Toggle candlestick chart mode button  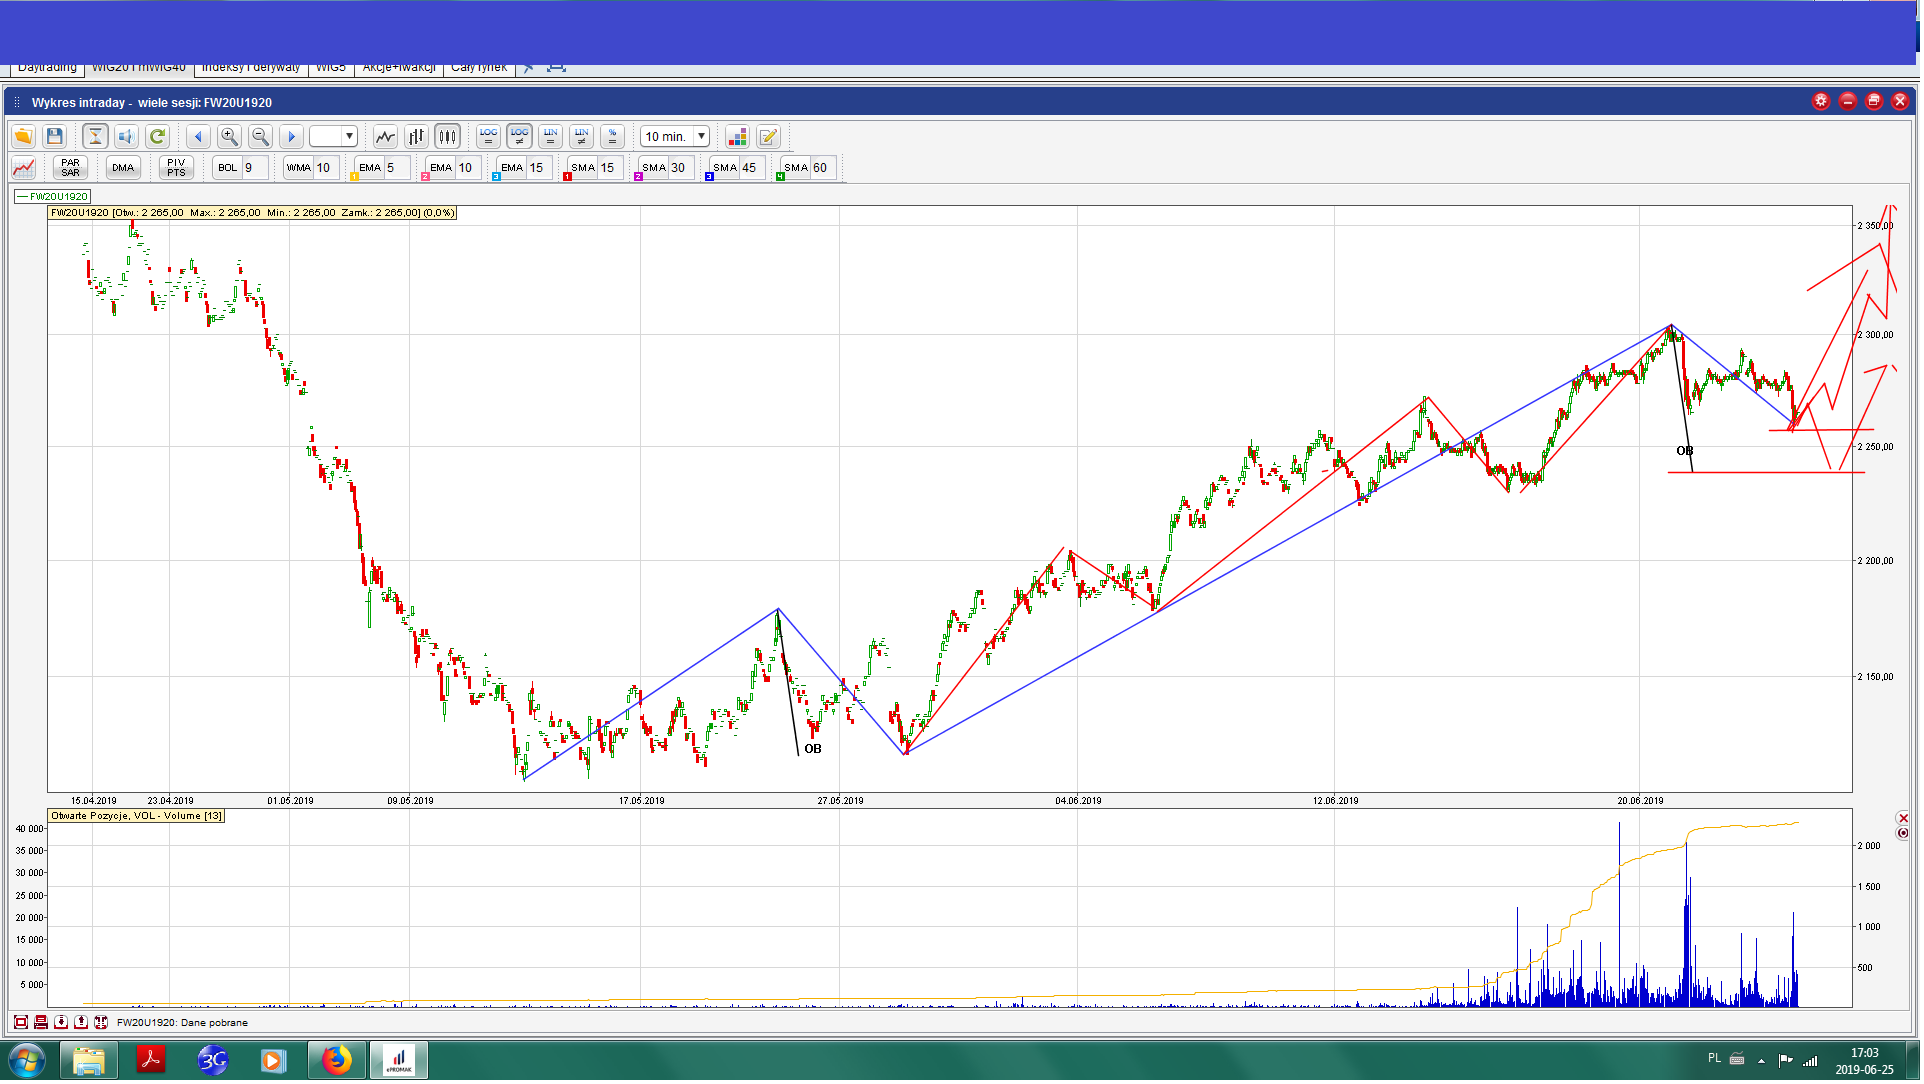coord(447,137)
